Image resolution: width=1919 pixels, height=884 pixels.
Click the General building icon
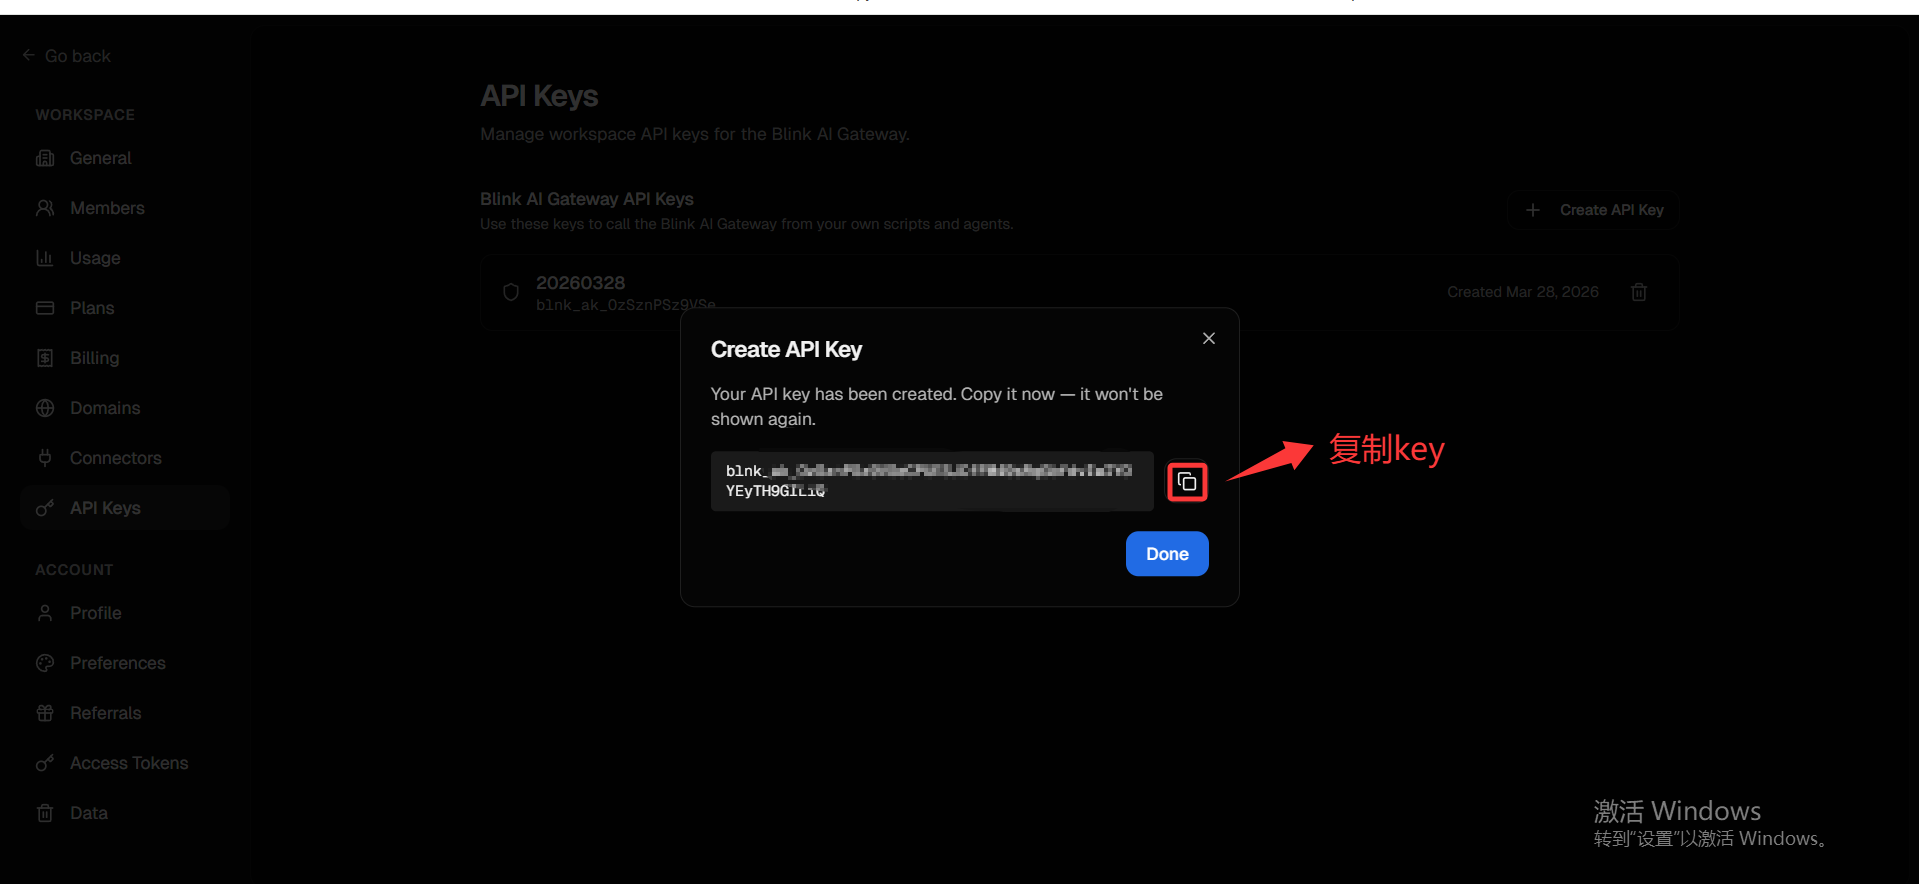pos(45,158)
